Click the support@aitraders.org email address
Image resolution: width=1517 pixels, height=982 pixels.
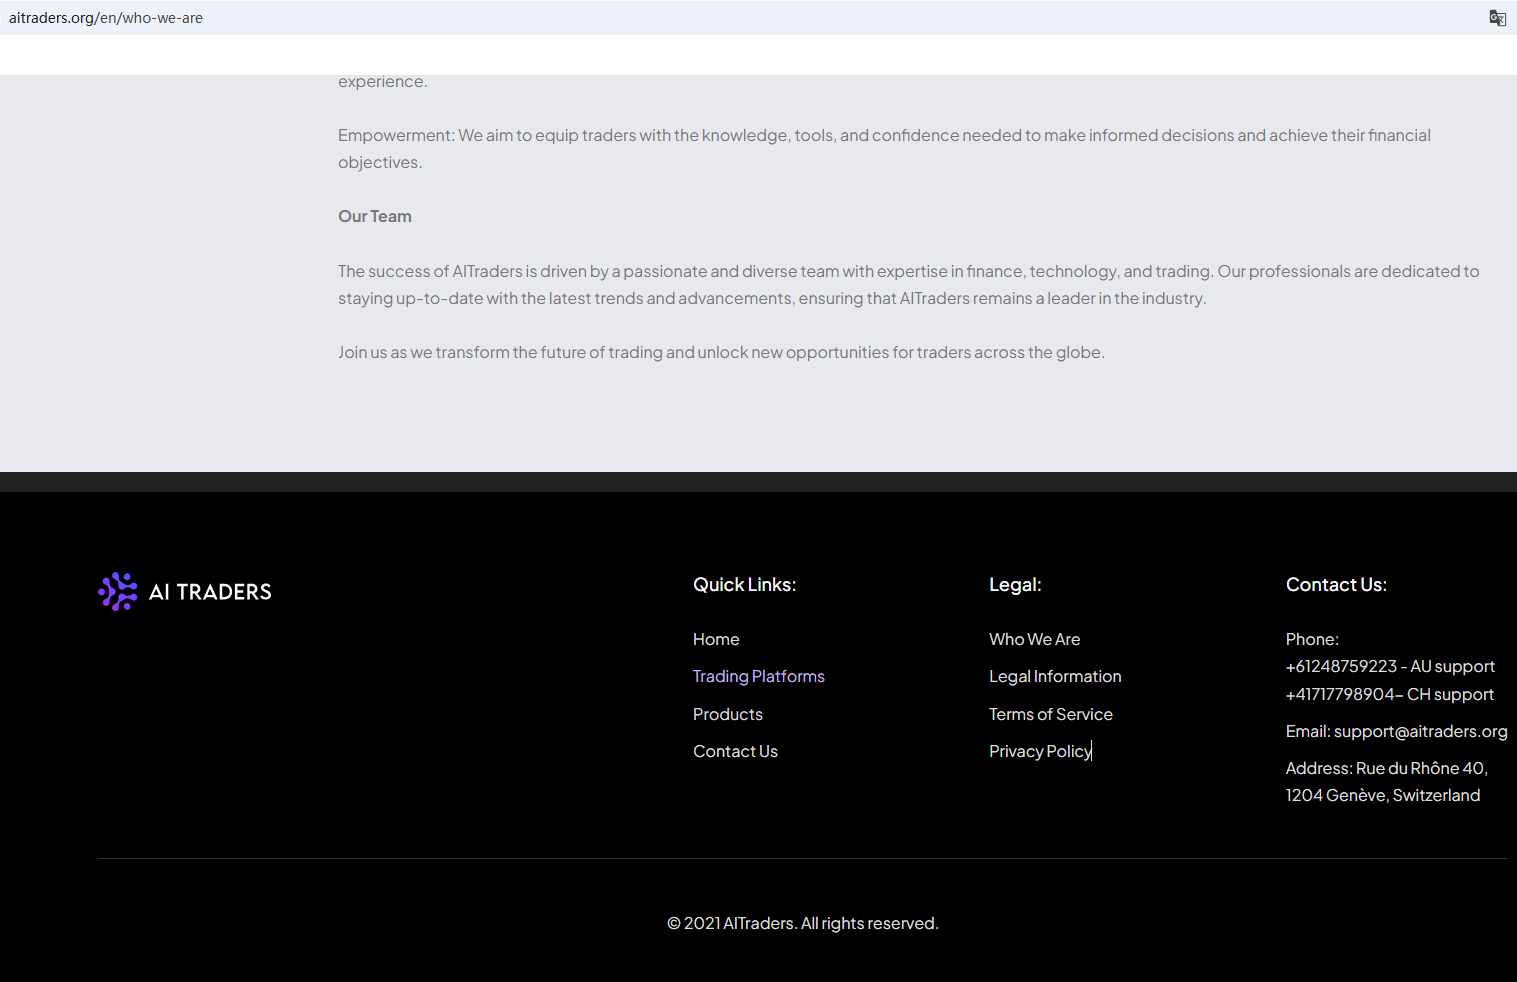(x=1420, y=731)
